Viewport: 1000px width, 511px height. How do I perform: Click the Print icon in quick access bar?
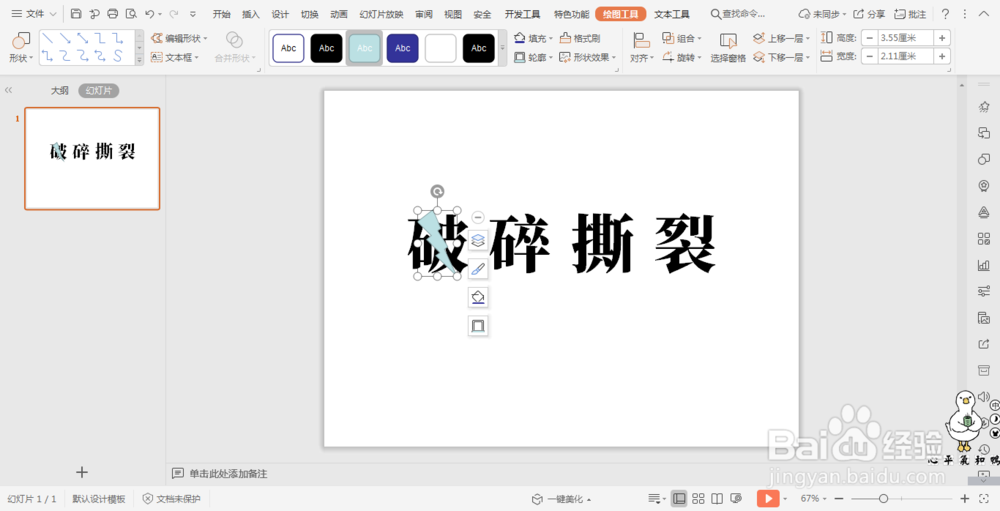click(x=113, y=13)
